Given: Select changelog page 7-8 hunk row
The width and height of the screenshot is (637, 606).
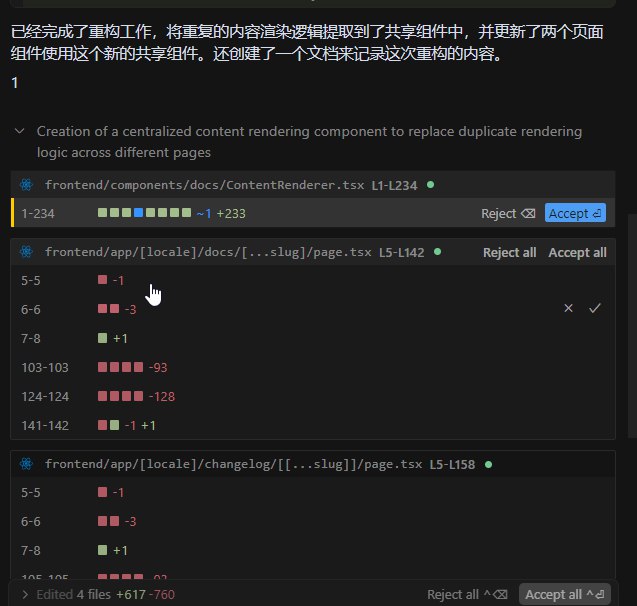Looking at the screenshot, I should [313, 550].
